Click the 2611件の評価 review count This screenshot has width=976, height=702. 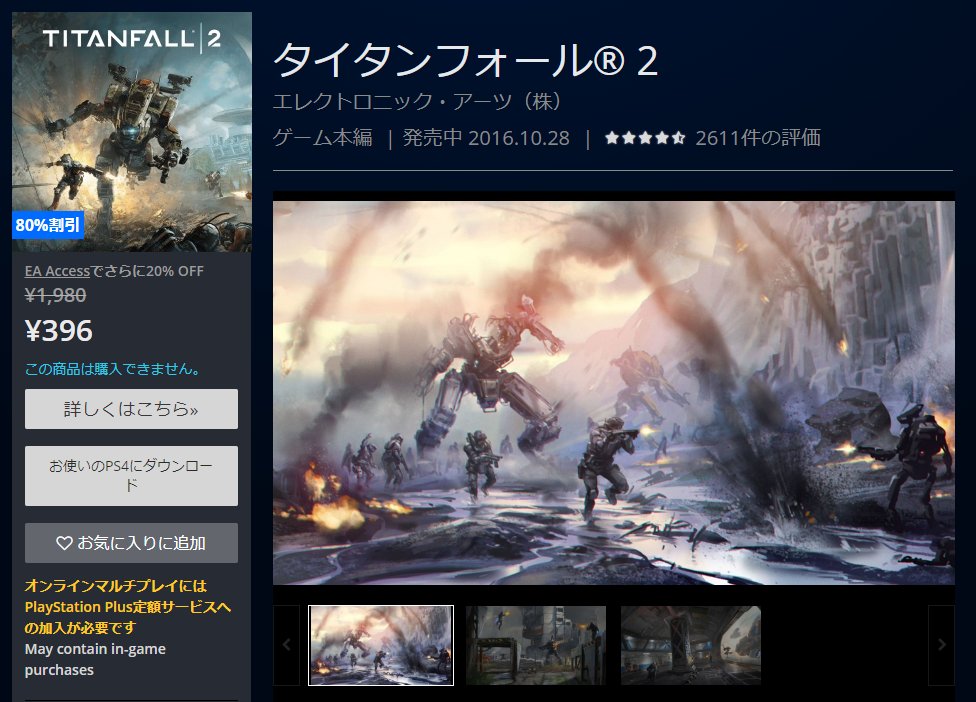(x=758, y=138)
